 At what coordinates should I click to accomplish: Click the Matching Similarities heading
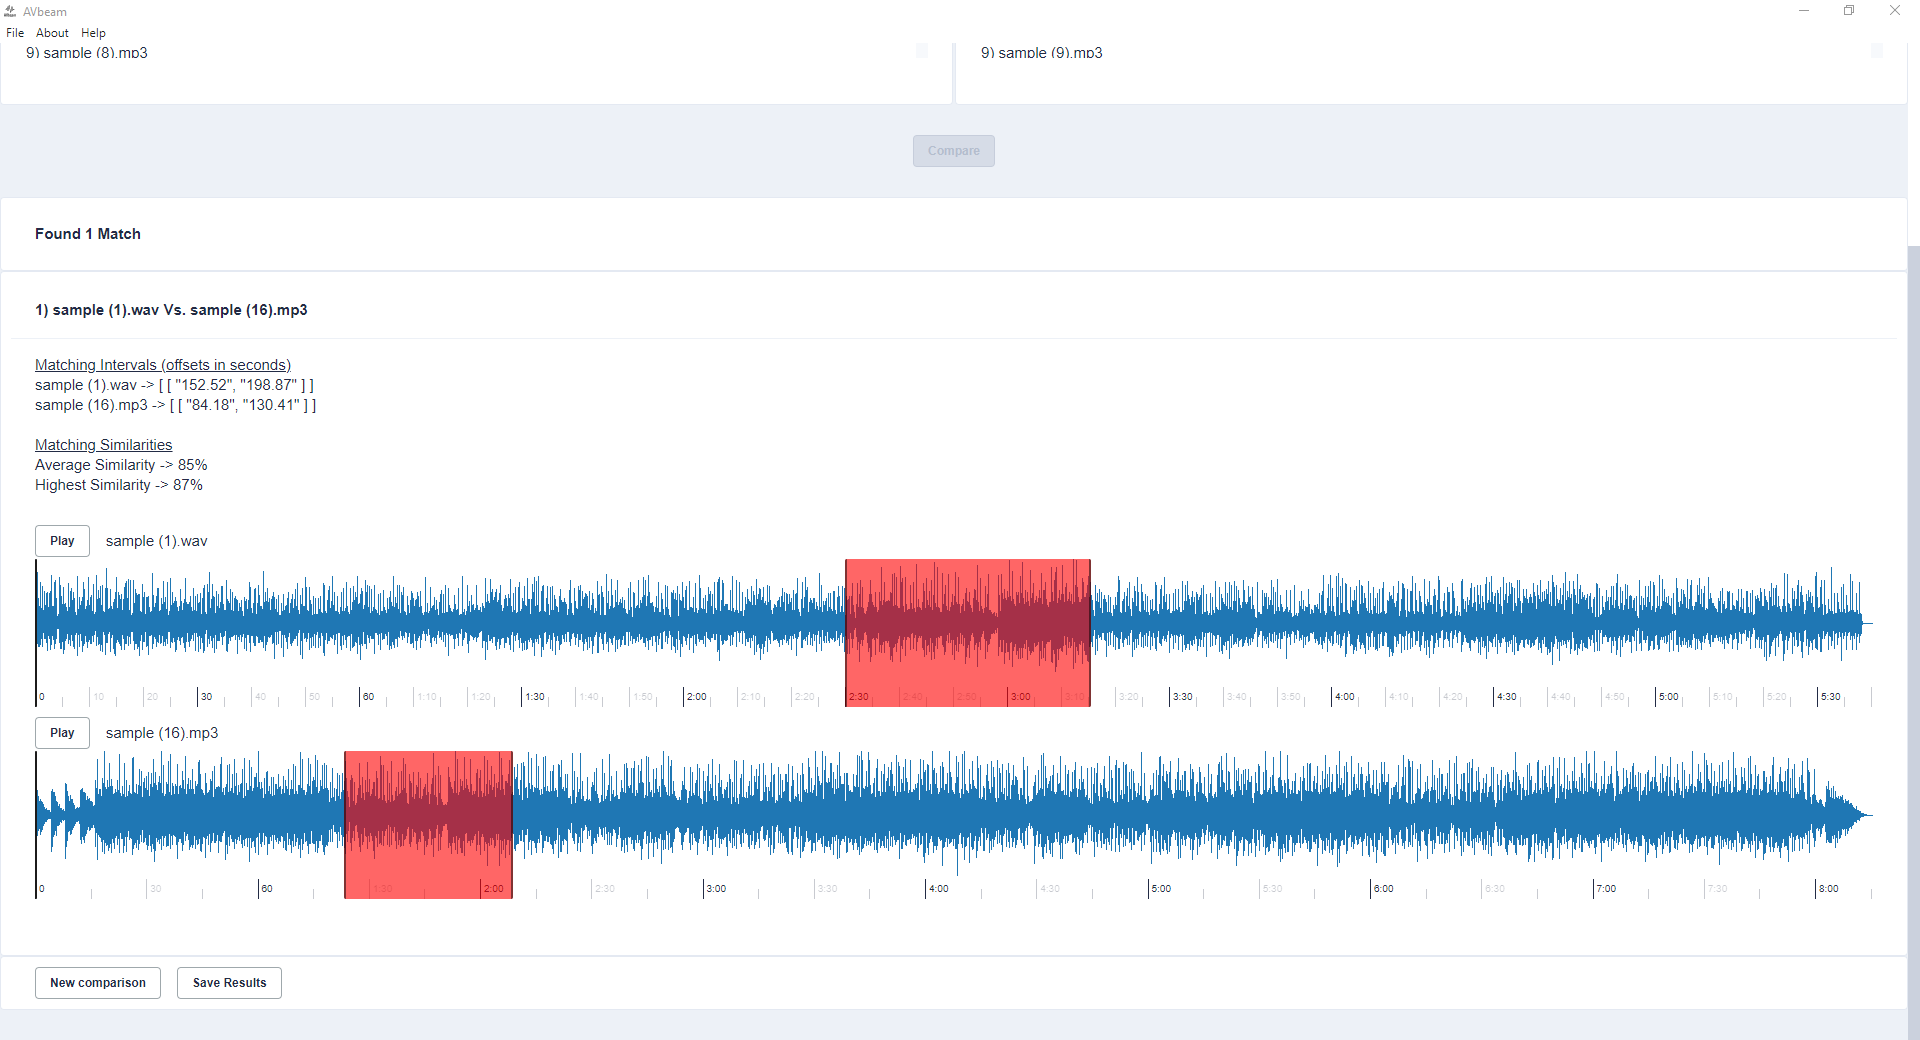tap(103, 445)
